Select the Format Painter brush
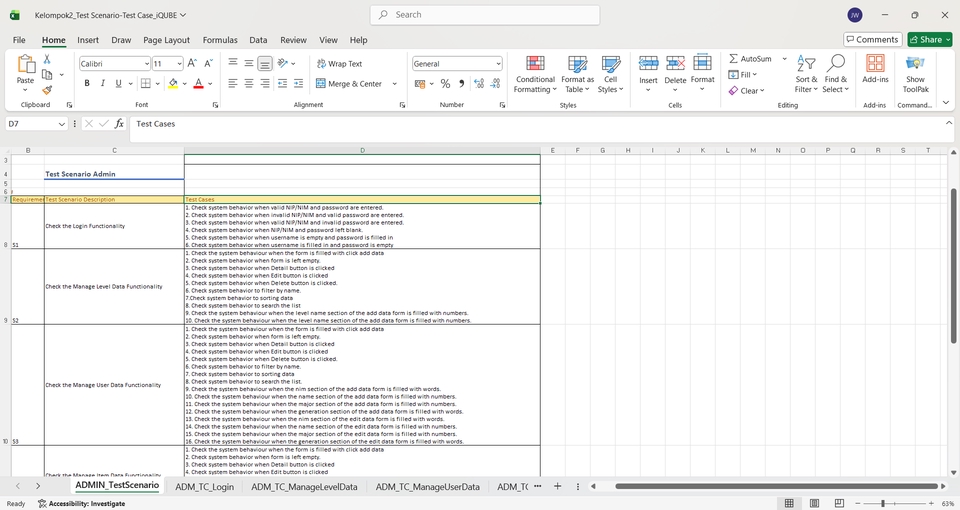960x510 pixels. click(x=47, y=90)
